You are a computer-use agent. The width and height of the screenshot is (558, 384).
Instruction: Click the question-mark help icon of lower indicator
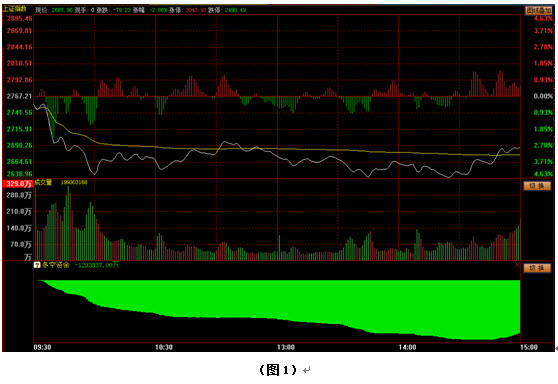[x=37, y=265]
